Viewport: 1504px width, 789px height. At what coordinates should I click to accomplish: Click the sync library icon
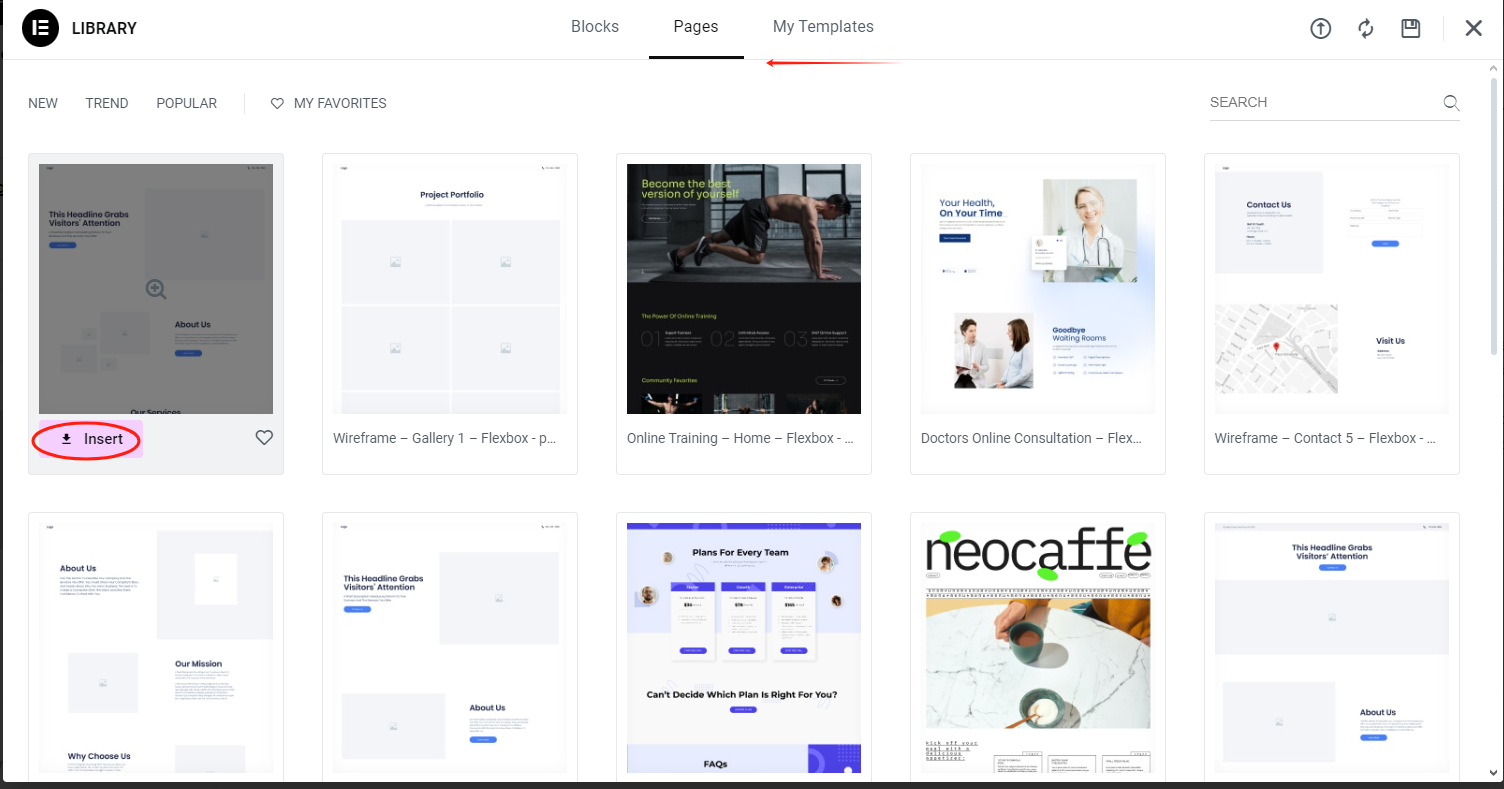tap(1365, 28)
